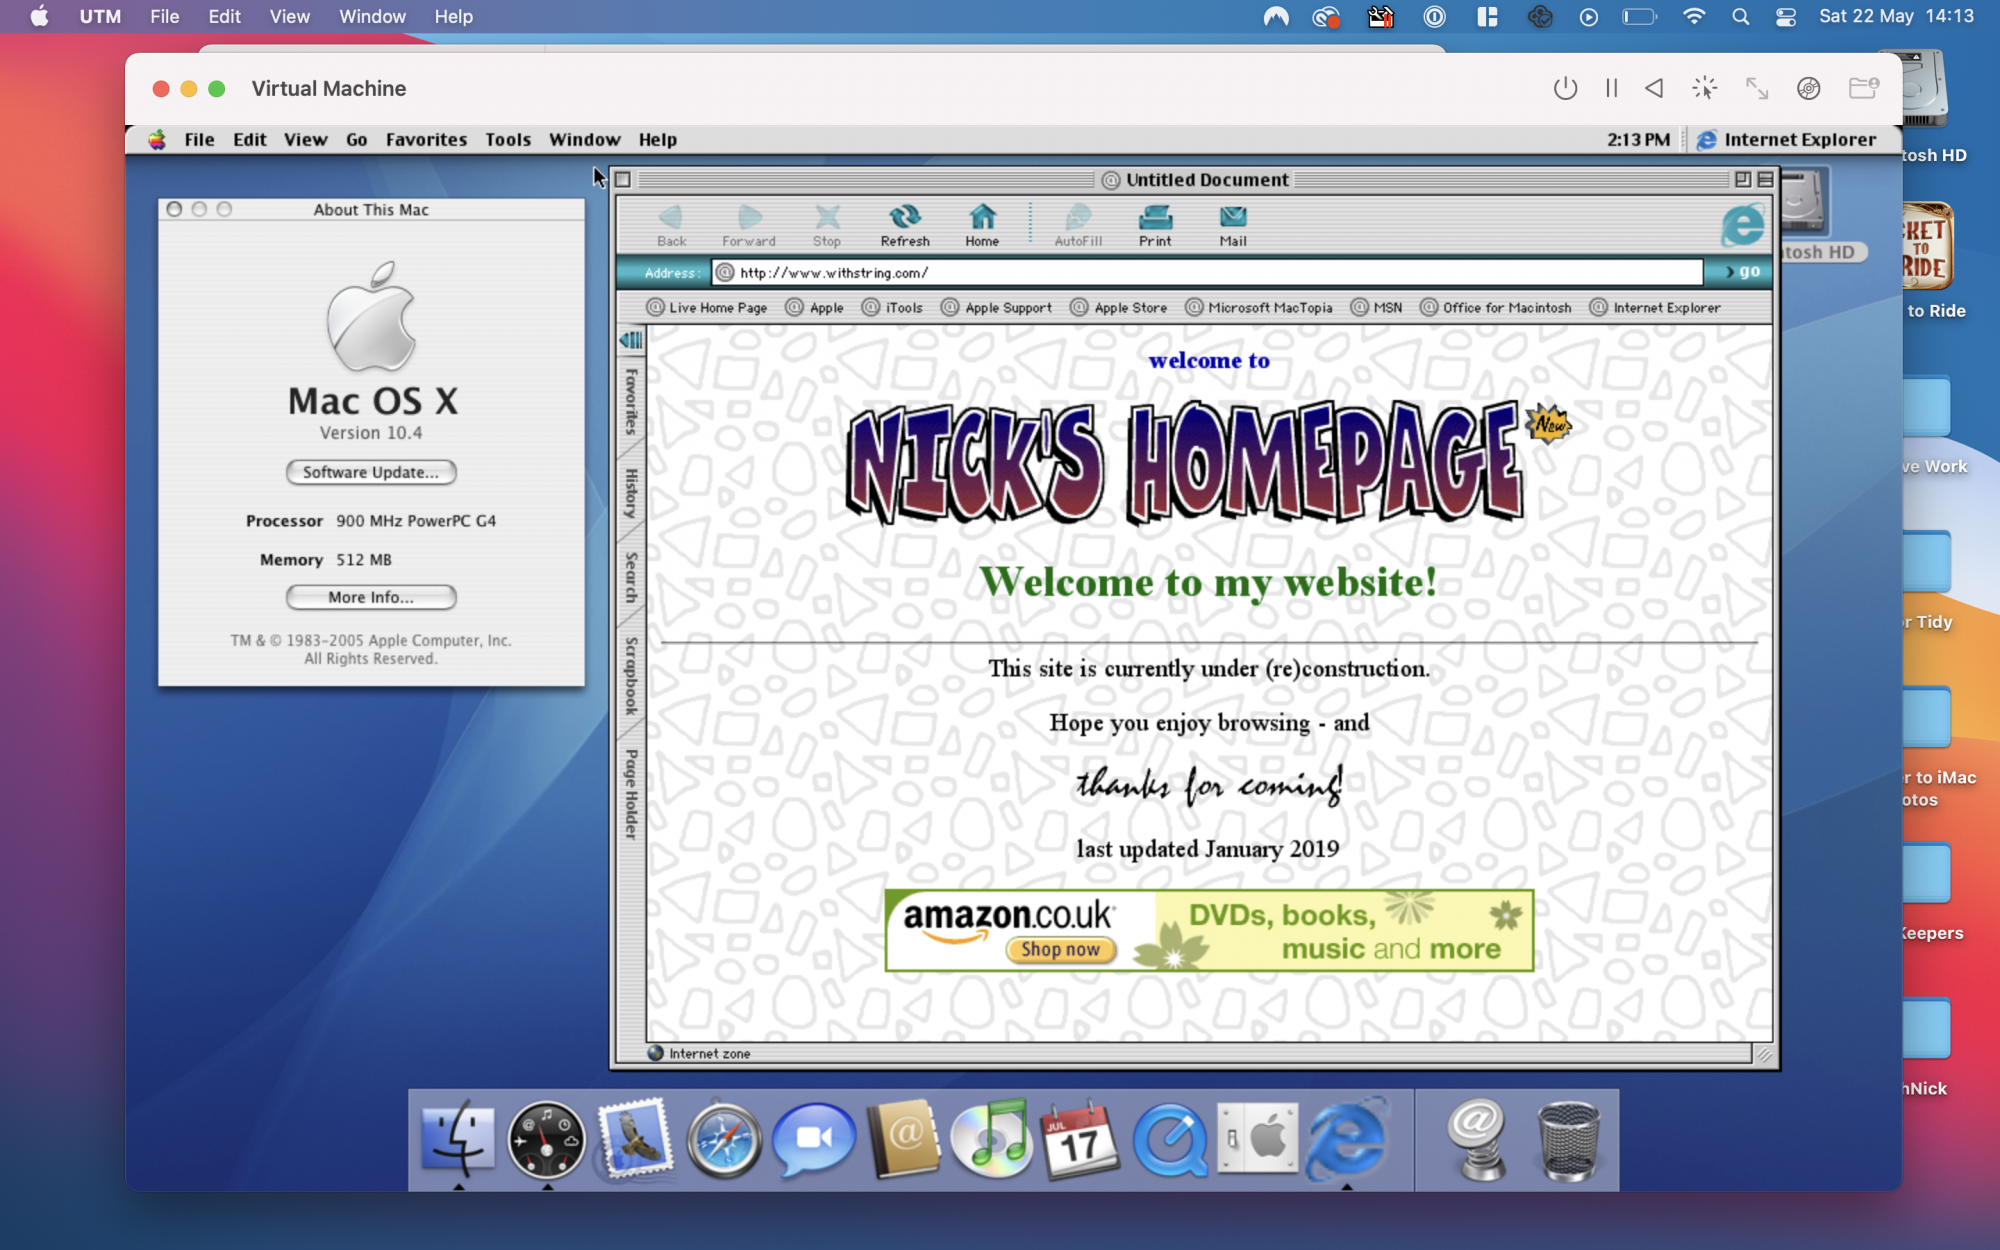Expand the Scrapbook side tab
Viewport: 2000px width, 1250px height.
[x=631, y=675]
